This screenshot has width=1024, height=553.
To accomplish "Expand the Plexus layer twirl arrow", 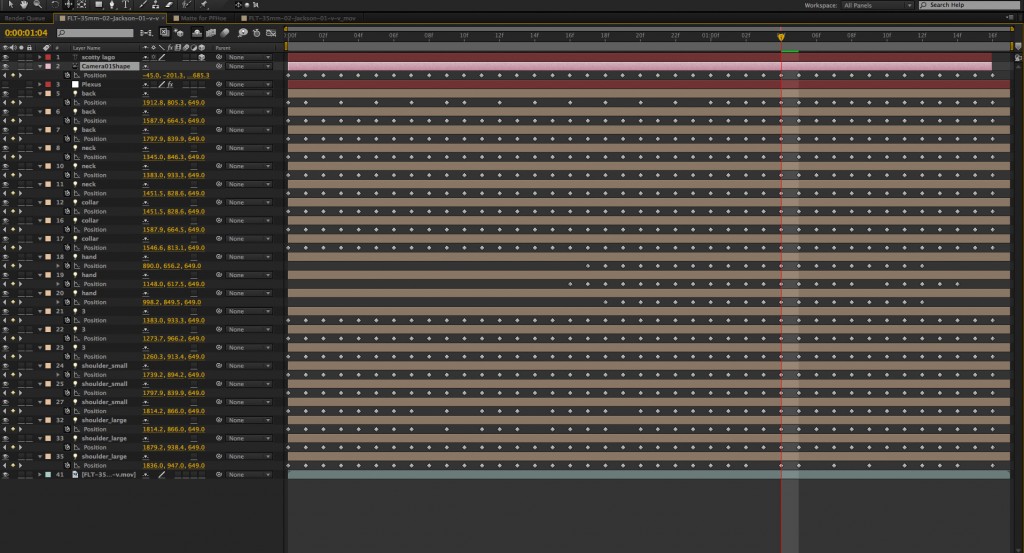I will click(39, 85).
